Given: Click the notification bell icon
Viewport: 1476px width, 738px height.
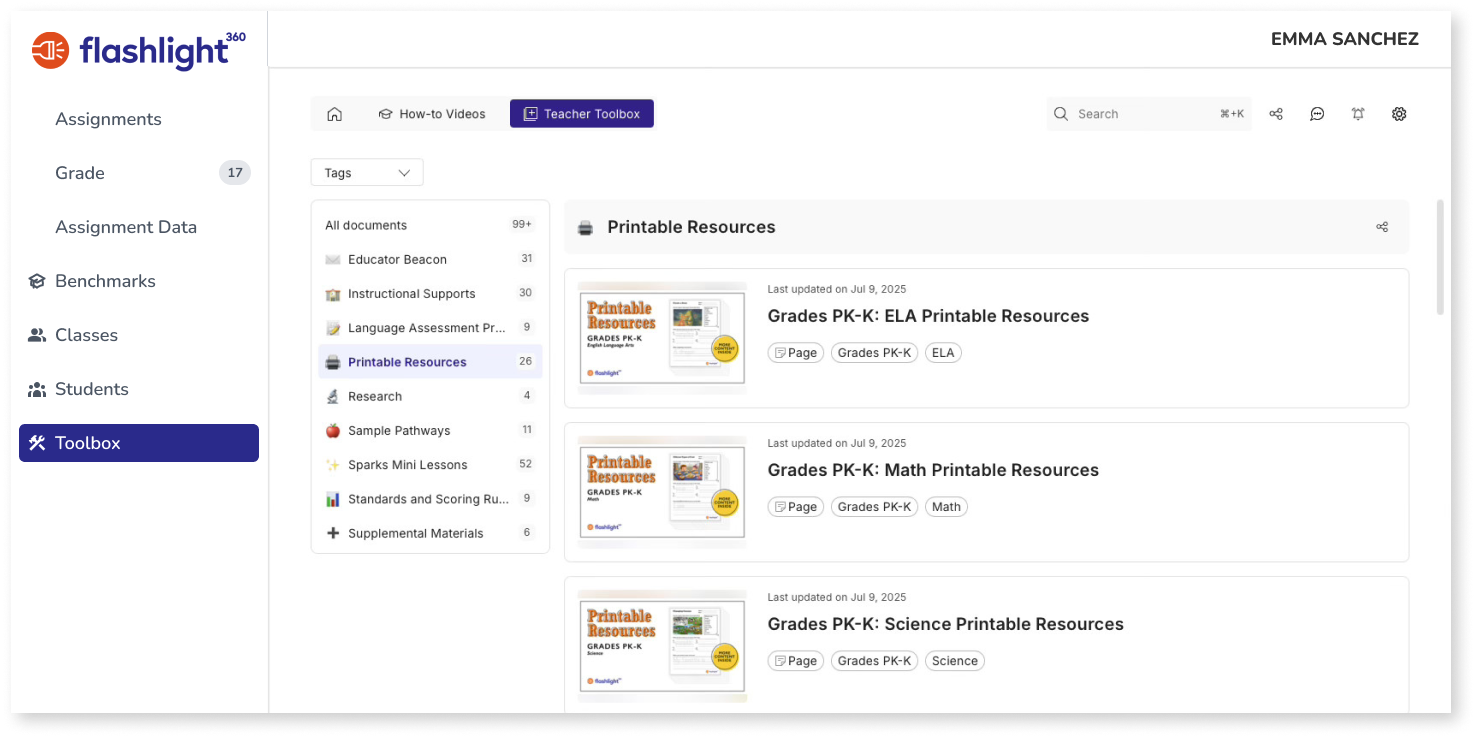Looking at the screenshot, I should [1358, 114].
